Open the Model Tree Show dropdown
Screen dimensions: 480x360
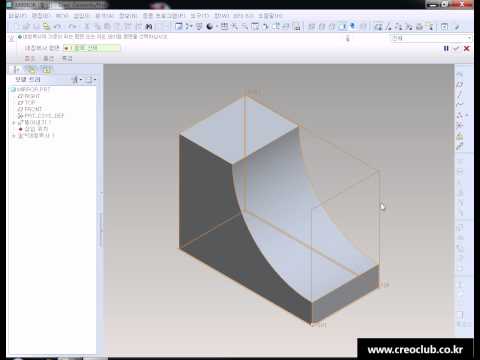tap(77, 80)
